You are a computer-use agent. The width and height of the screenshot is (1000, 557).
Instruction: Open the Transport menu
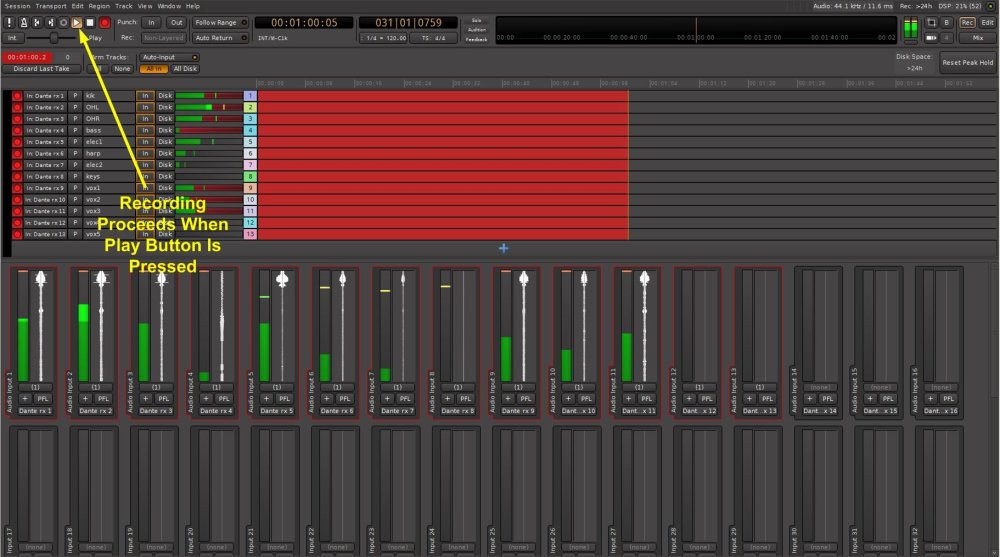51,6
